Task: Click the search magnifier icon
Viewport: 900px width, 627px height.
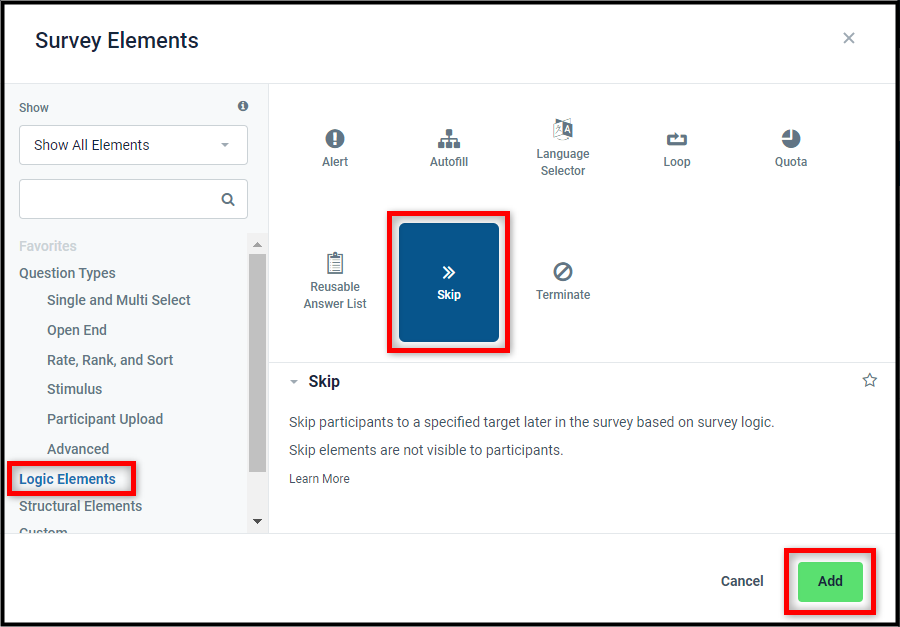Action: click(x=228, y=199)
